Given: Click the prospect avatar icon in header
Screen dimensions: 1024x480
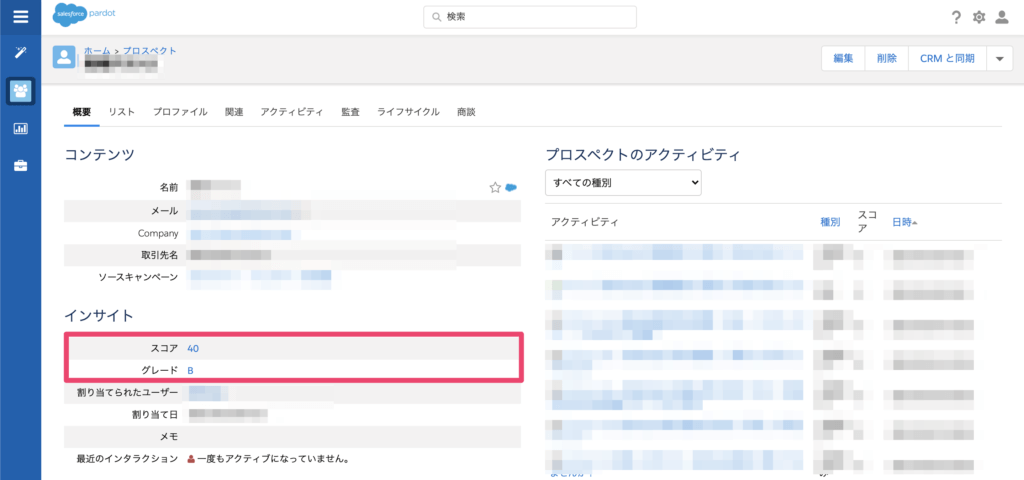Looking at the screenshot, I should click(x=64, y=57).
